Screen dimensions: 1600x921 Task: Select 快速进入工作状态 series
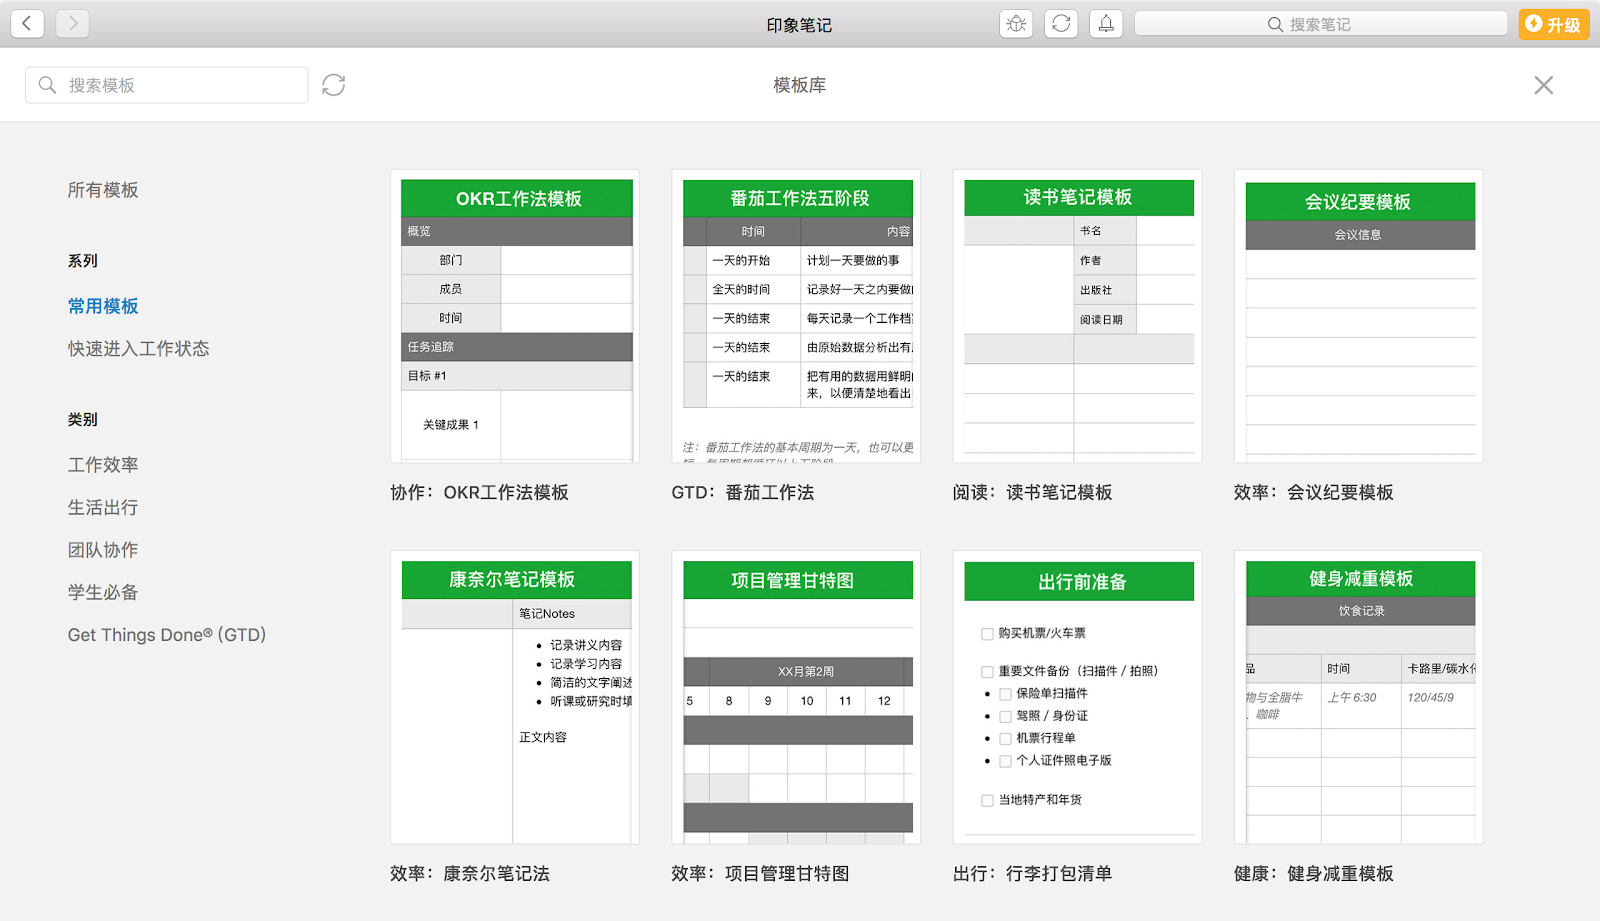point(139,349)
